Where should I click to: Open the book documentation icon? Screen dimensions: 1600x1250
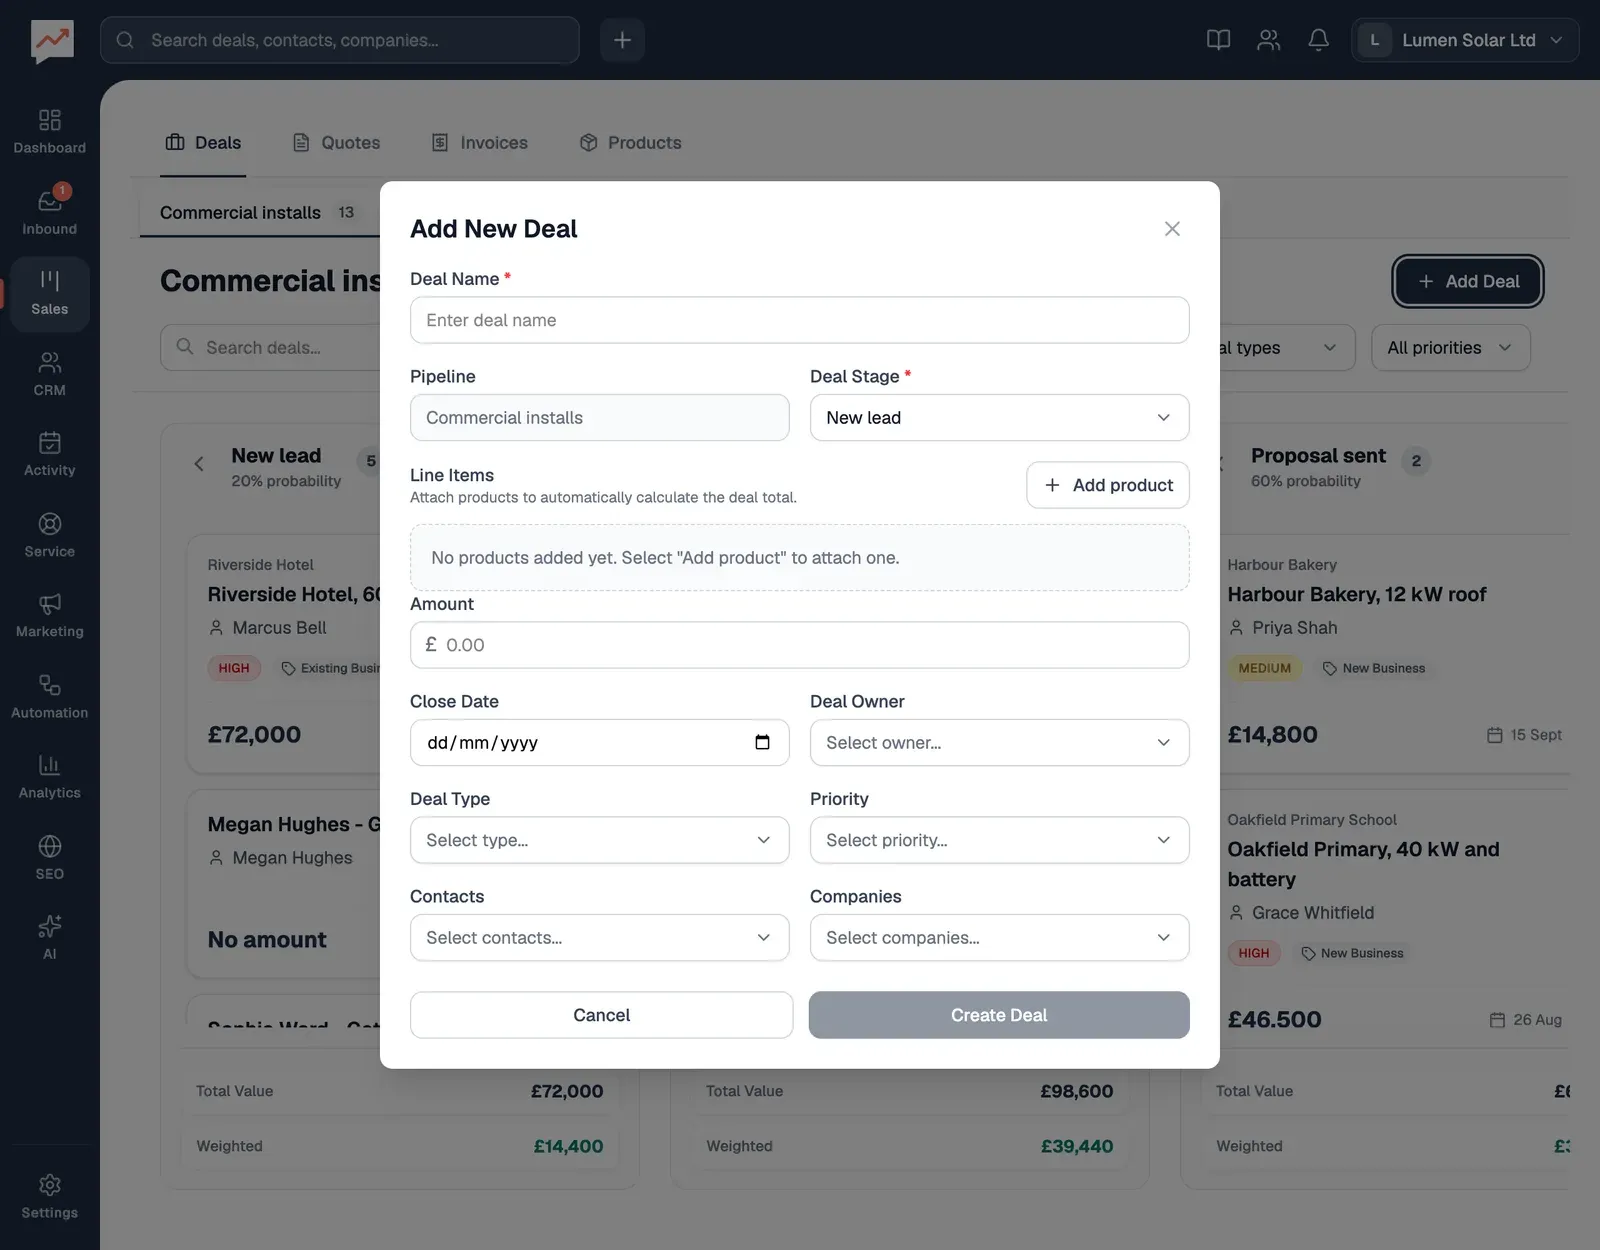pos(1218,40)
